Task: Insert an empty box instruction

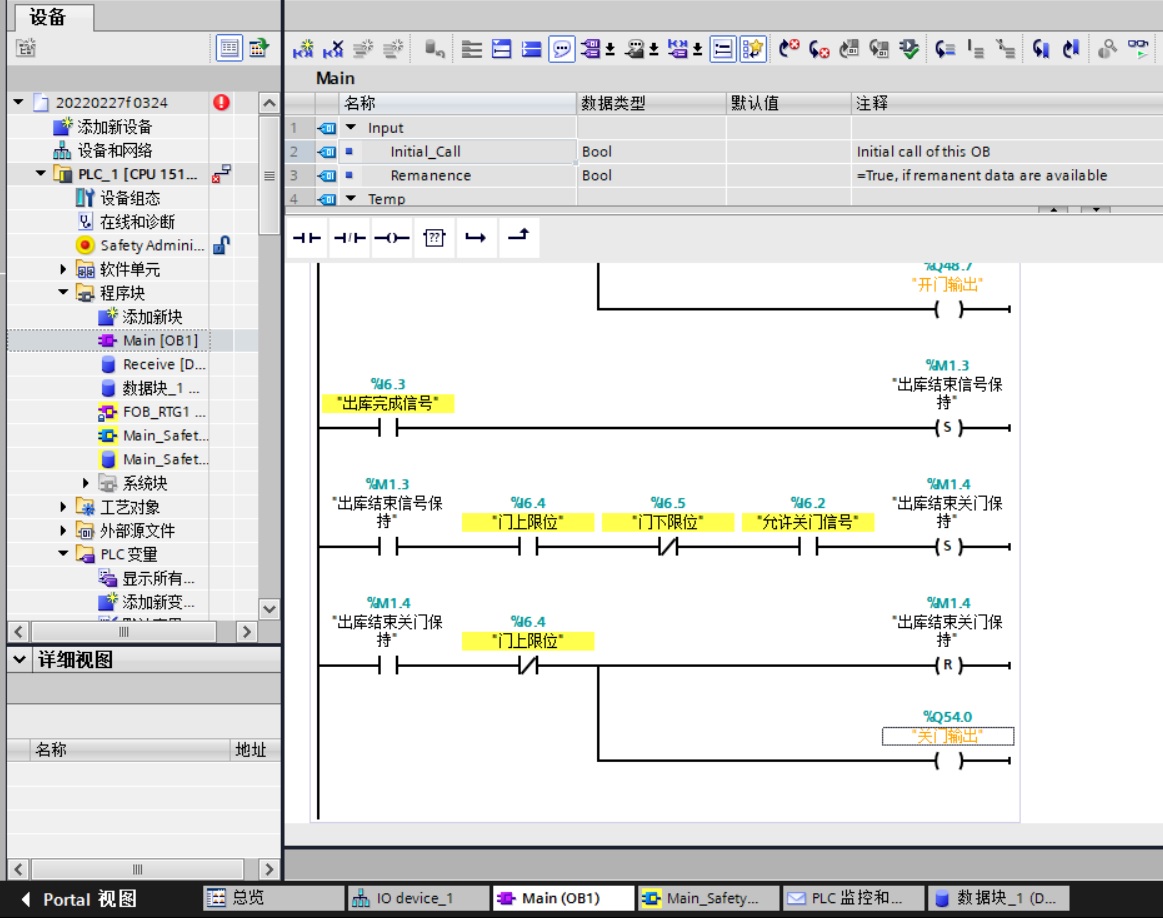Action: point(433,238)
